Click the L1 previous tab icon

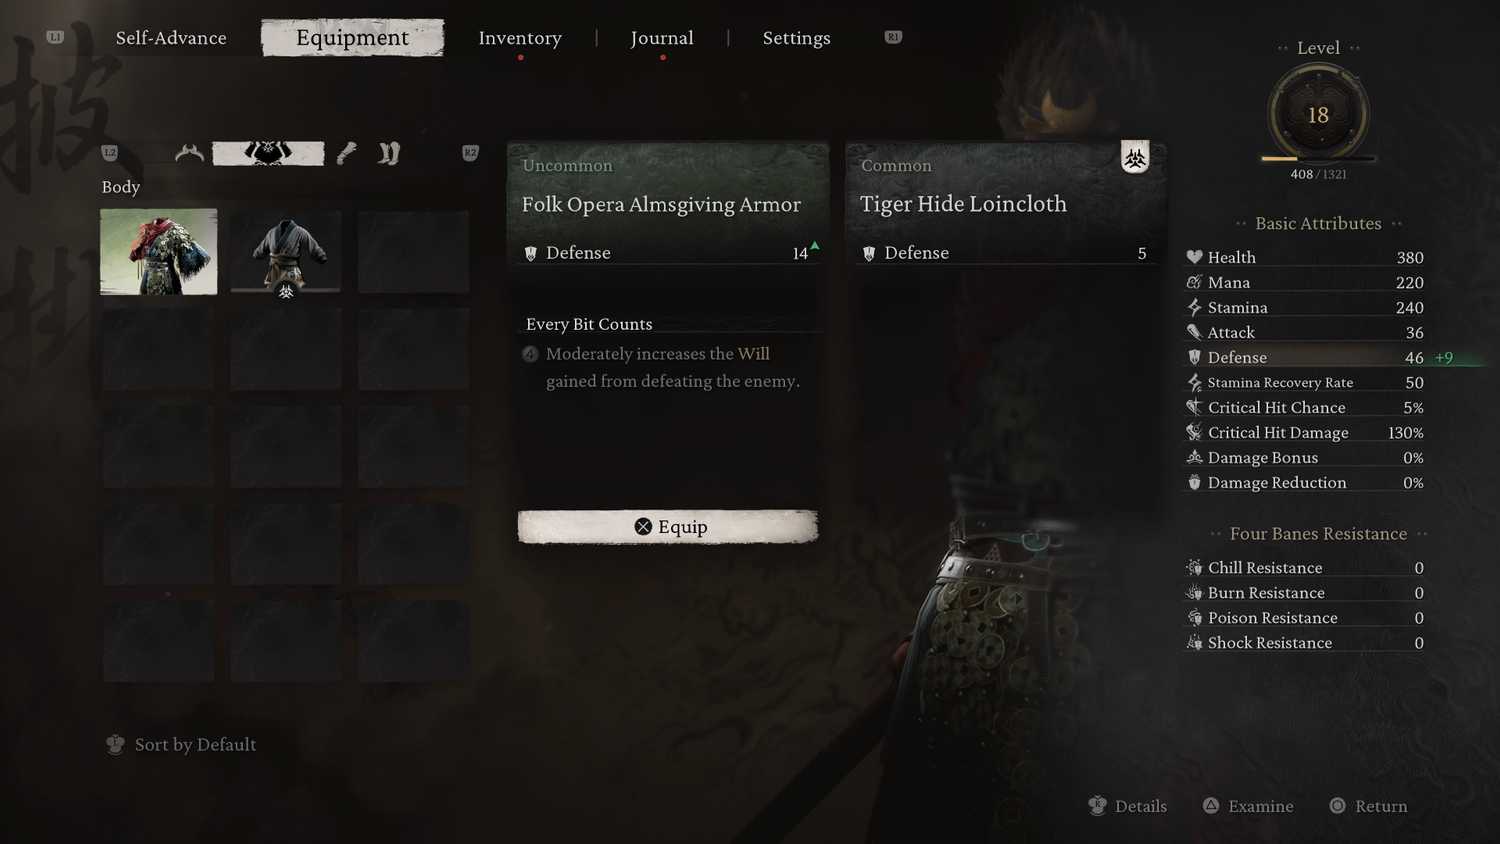pos(55,37)
